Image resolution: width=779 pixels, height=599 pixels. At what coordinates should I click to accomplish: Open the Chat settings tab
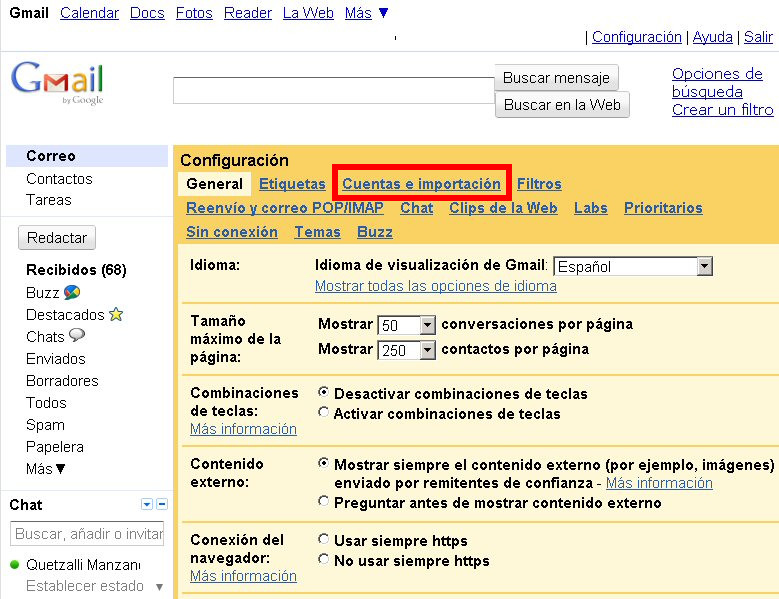point(417,208)
